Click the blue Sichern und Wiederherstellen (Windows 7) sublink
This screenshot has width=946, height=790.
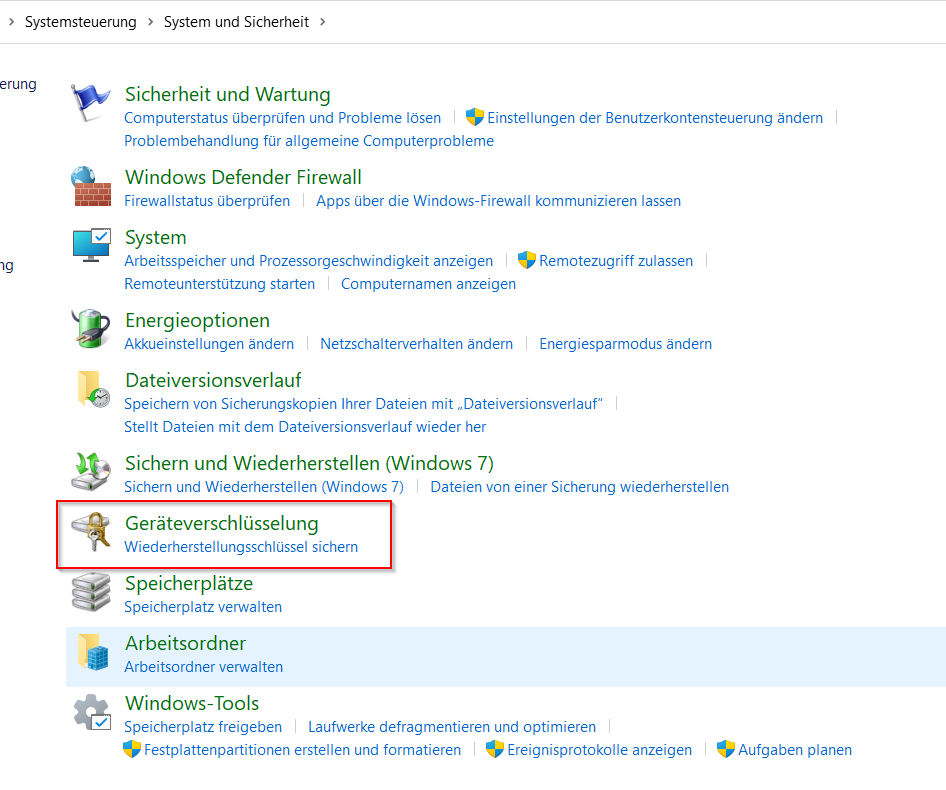coord(264,486)
